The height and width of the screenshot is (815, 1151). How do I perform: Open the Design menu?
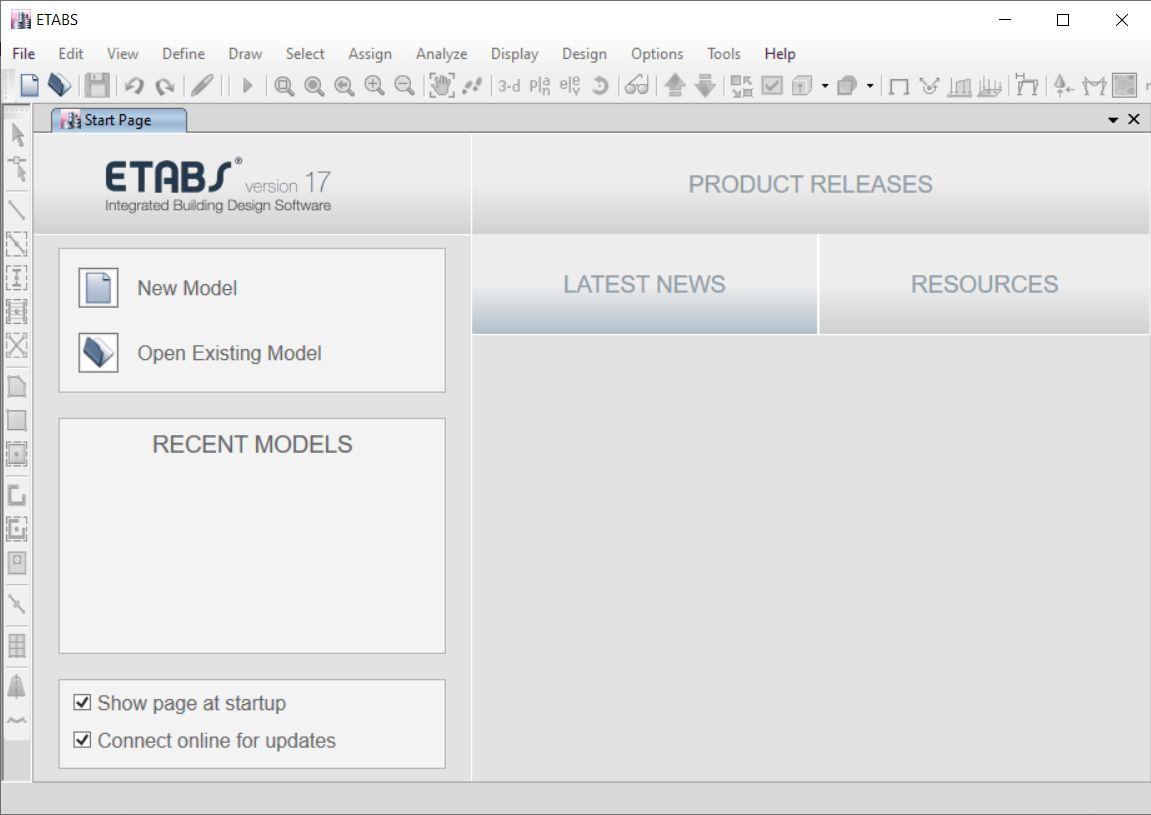pyautogui.click(x=584, y=54)
